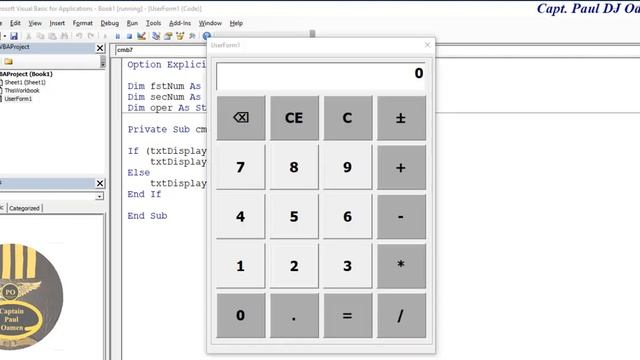Click digit 7 on calculator
Image resolution: width=640 pixels, height=360 pixels.
[241, 167]
